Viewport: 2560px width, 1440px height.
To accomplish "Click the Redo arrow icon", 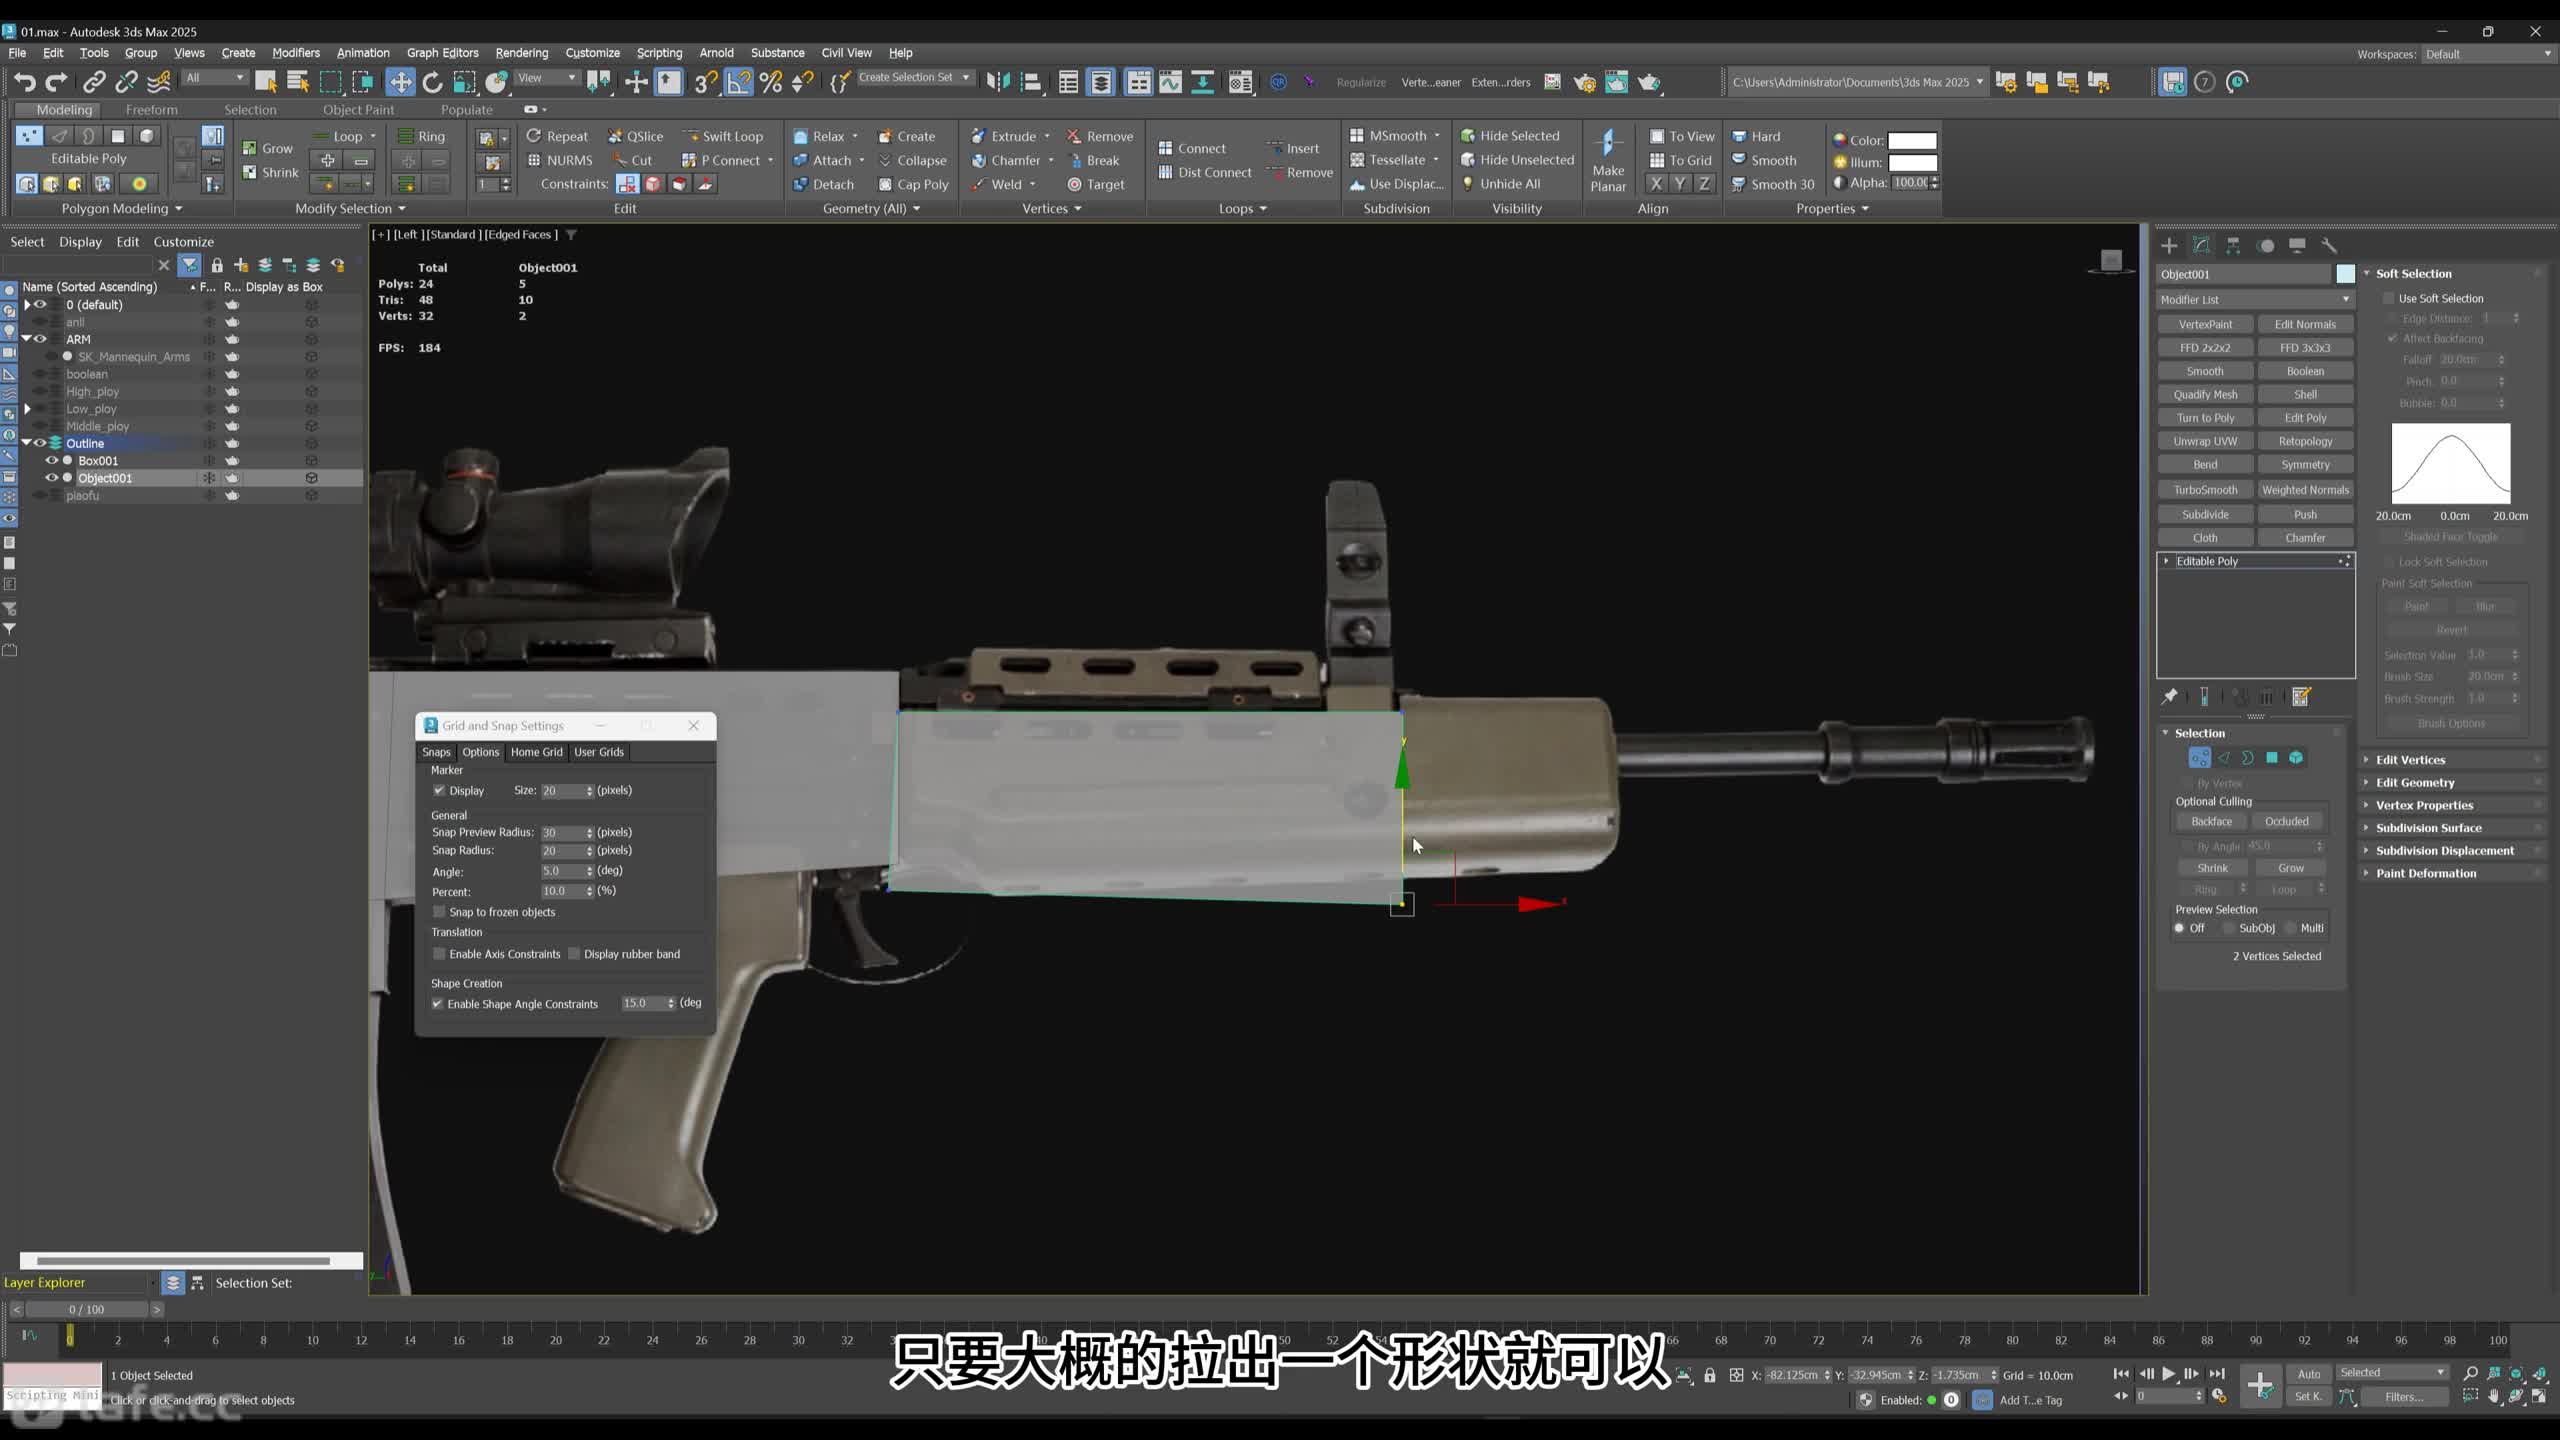I will [57, 82].
